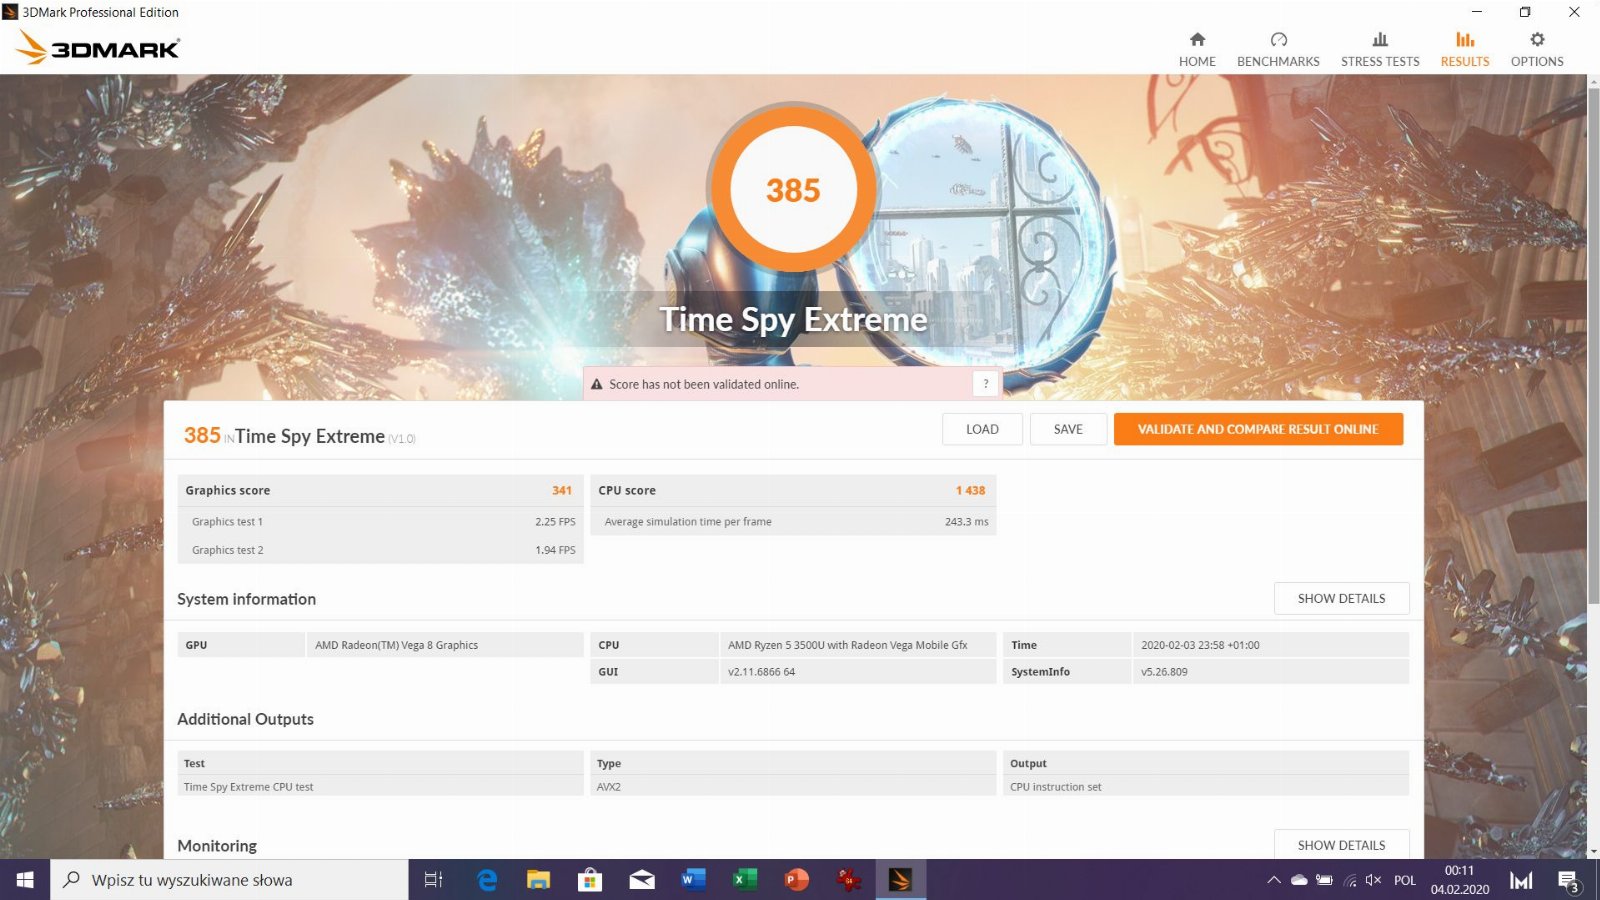Click the CPU instruction set cell
Image resolution: width=1600 pixels, height=900 pixels.
click(x=1206, y=787)
